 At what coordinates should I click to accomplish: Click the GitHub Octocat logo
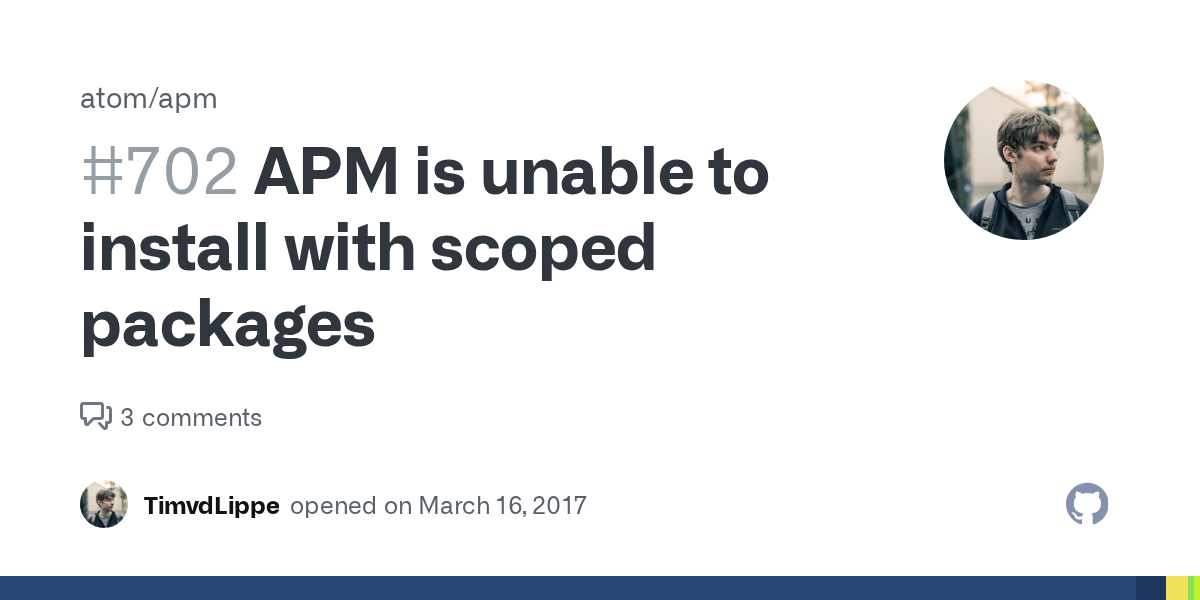[1087, 504]
